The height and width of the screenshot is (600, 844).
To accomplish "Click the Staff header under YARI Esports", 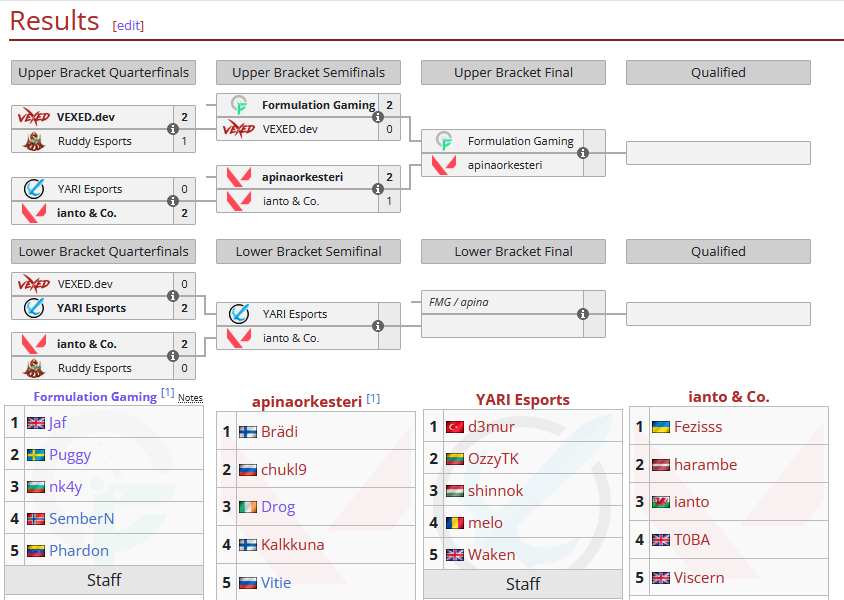I will click(x=523, y=584).
